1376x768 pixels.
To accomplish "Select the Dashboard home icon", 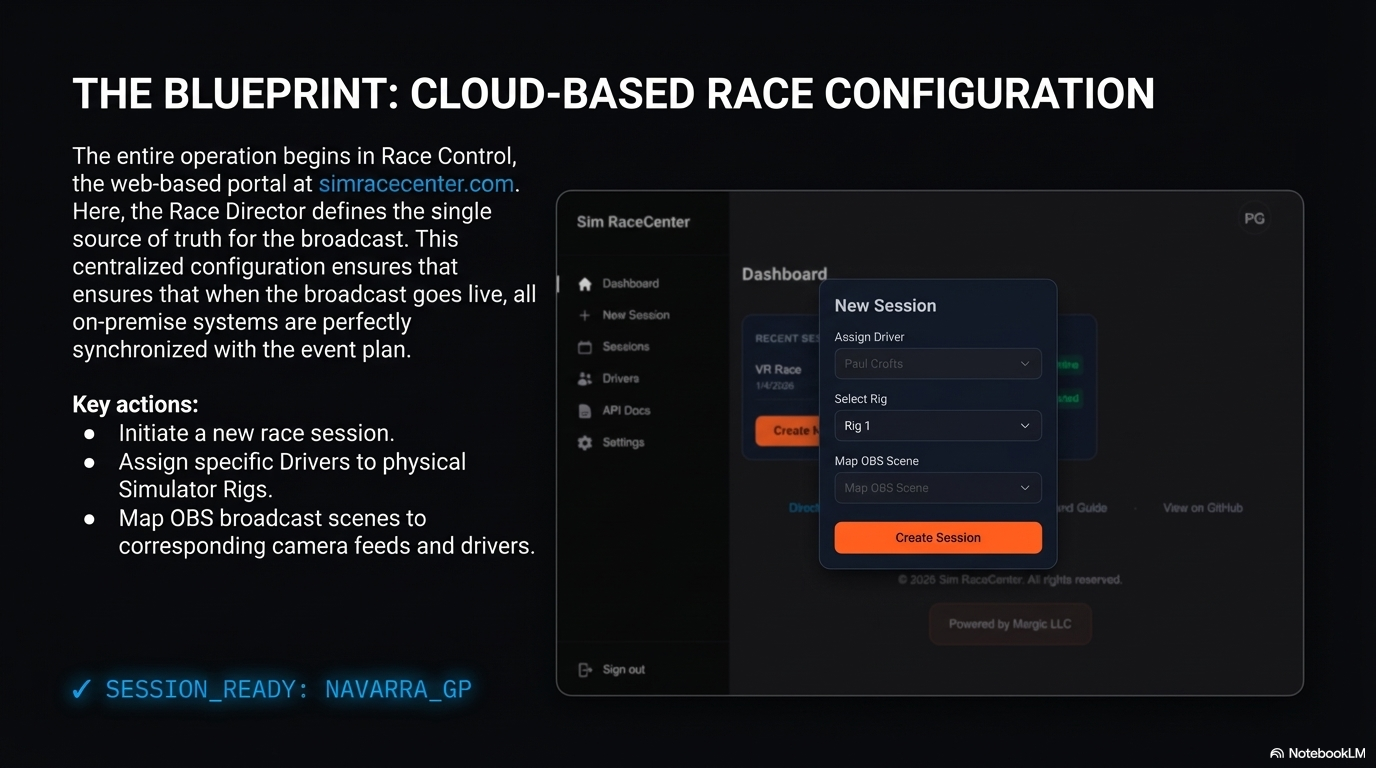I will tap(585, 283).
